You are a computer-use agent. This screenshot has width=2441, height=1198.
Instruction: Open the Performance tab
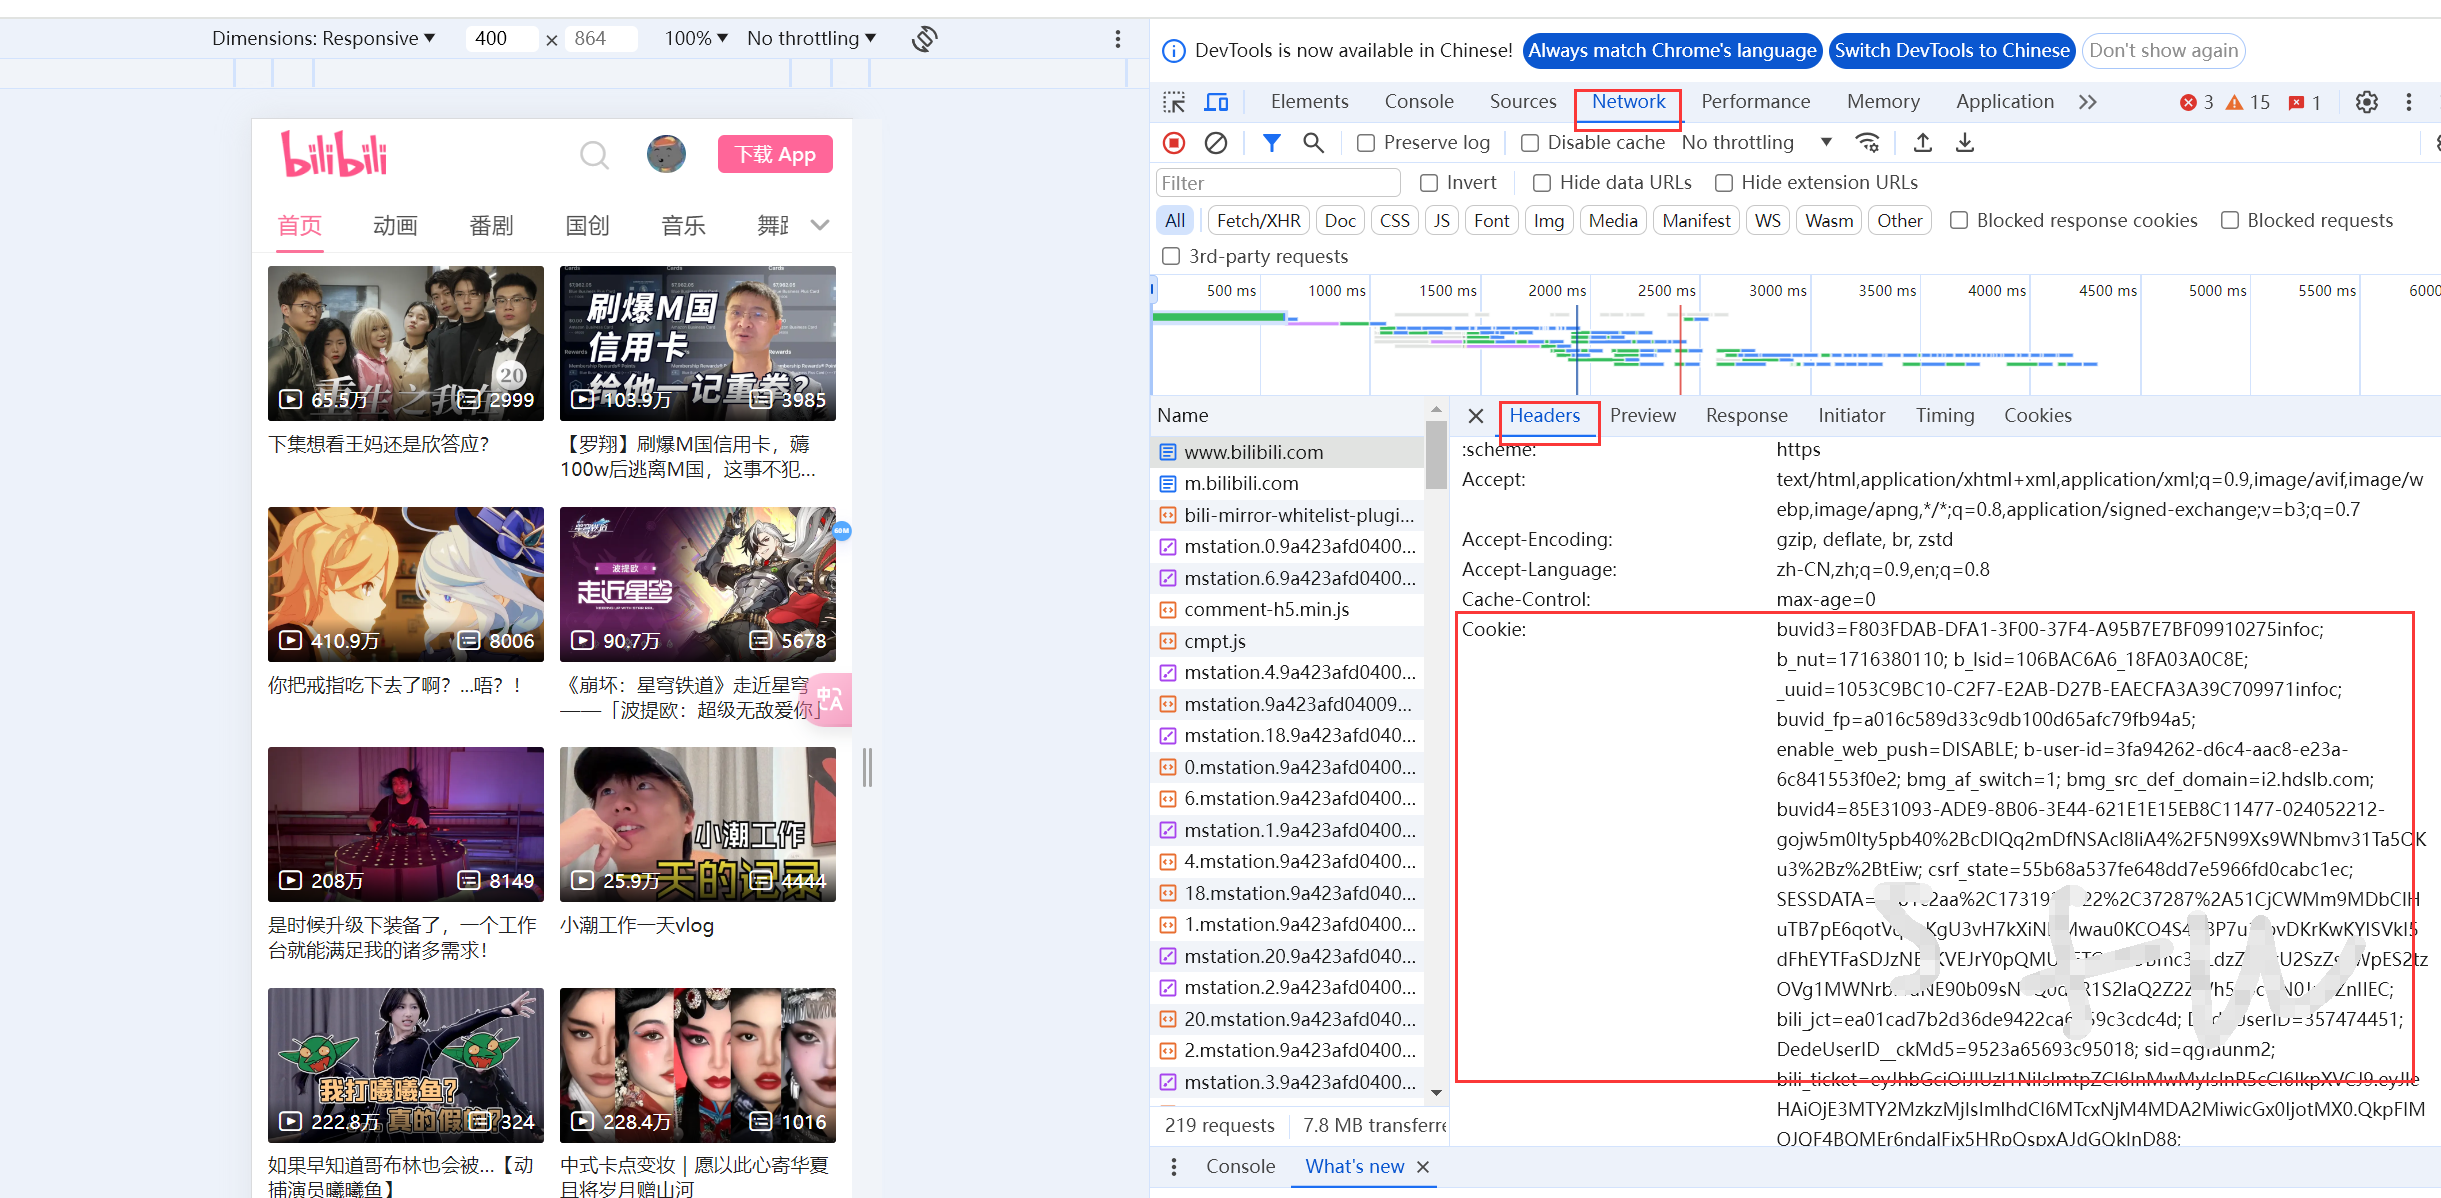(1756, 102)
